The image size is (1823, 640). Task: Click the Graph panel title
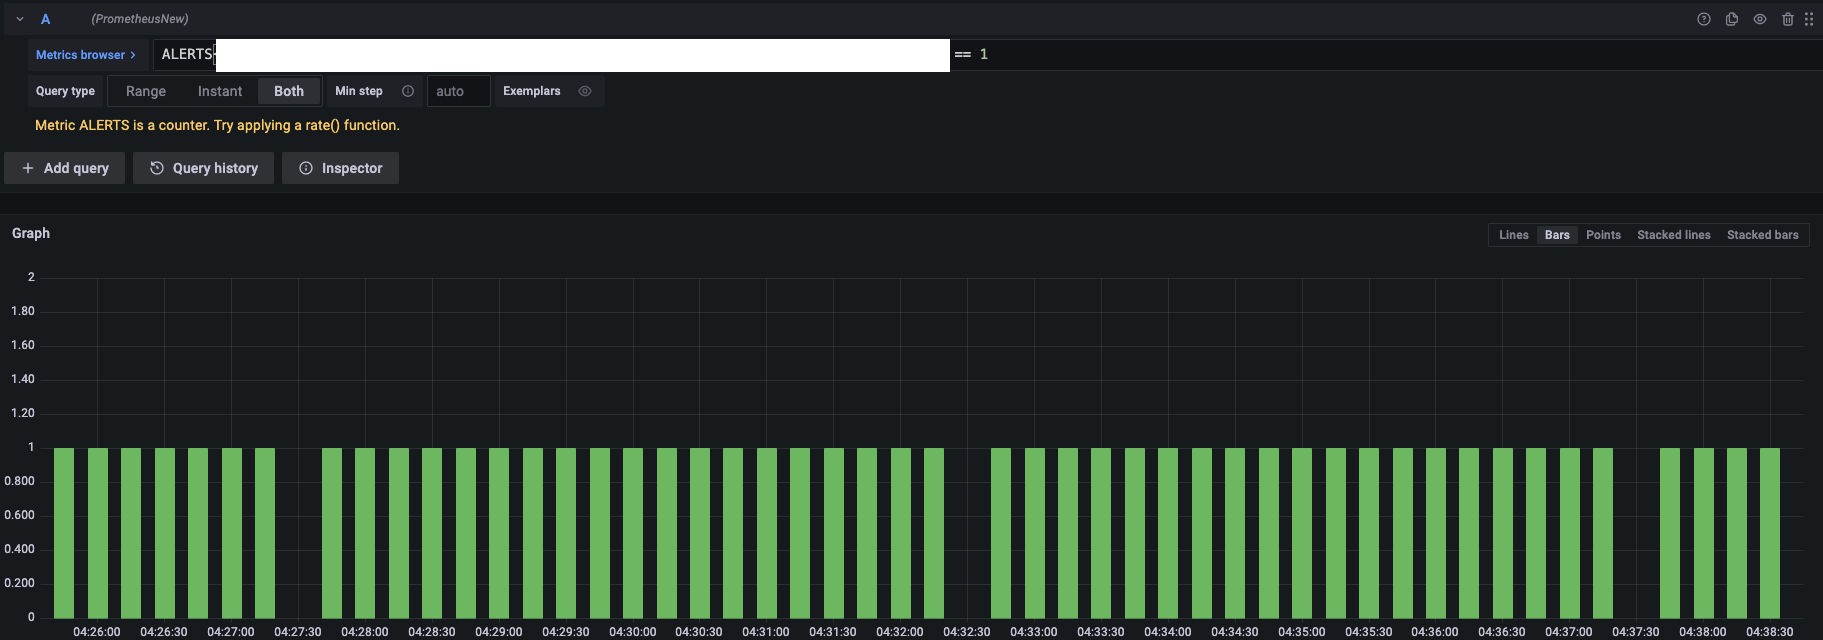pyautogui.click(x=31, y=233)
